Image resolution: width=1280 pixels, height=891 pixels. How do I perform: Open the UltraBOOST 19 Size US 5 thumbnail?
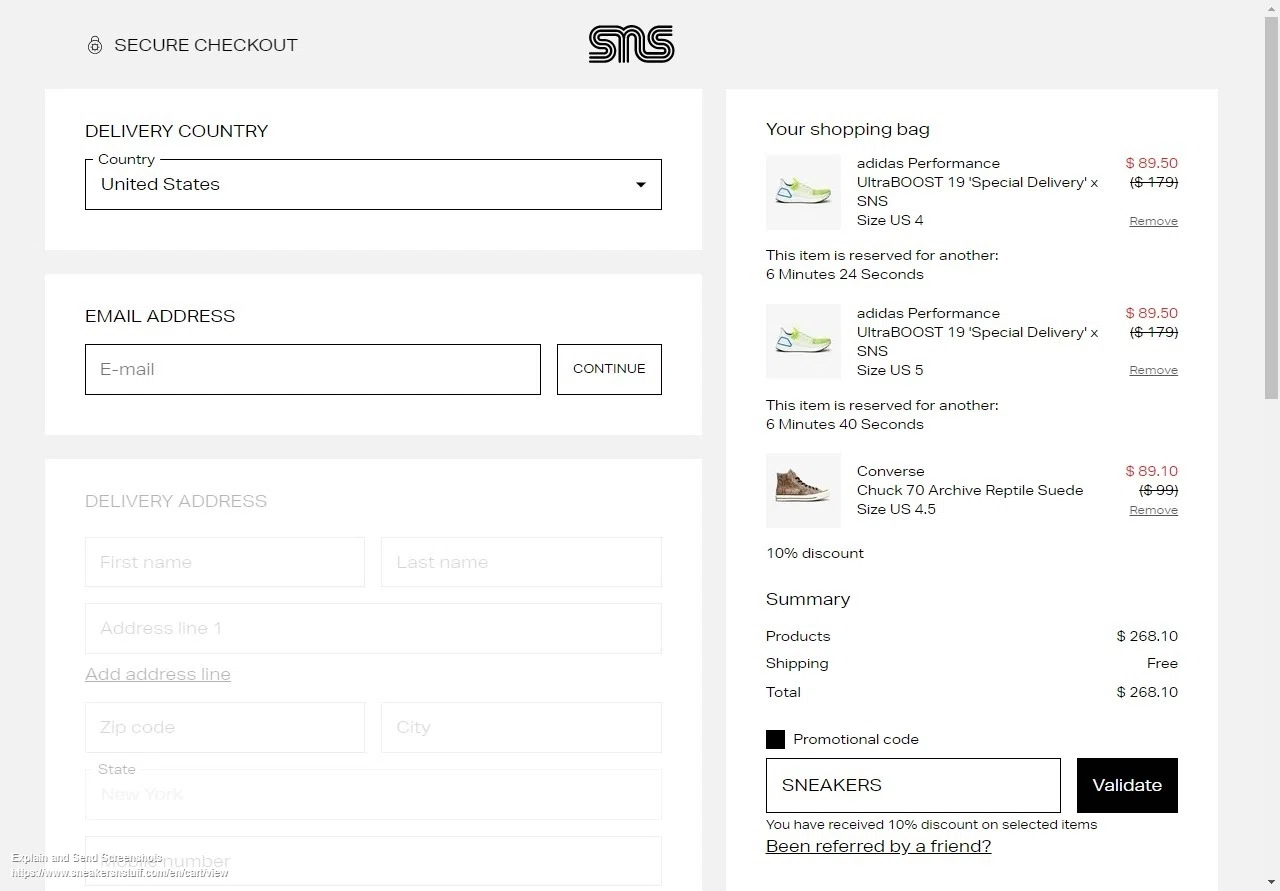click(x=803, y=341)
